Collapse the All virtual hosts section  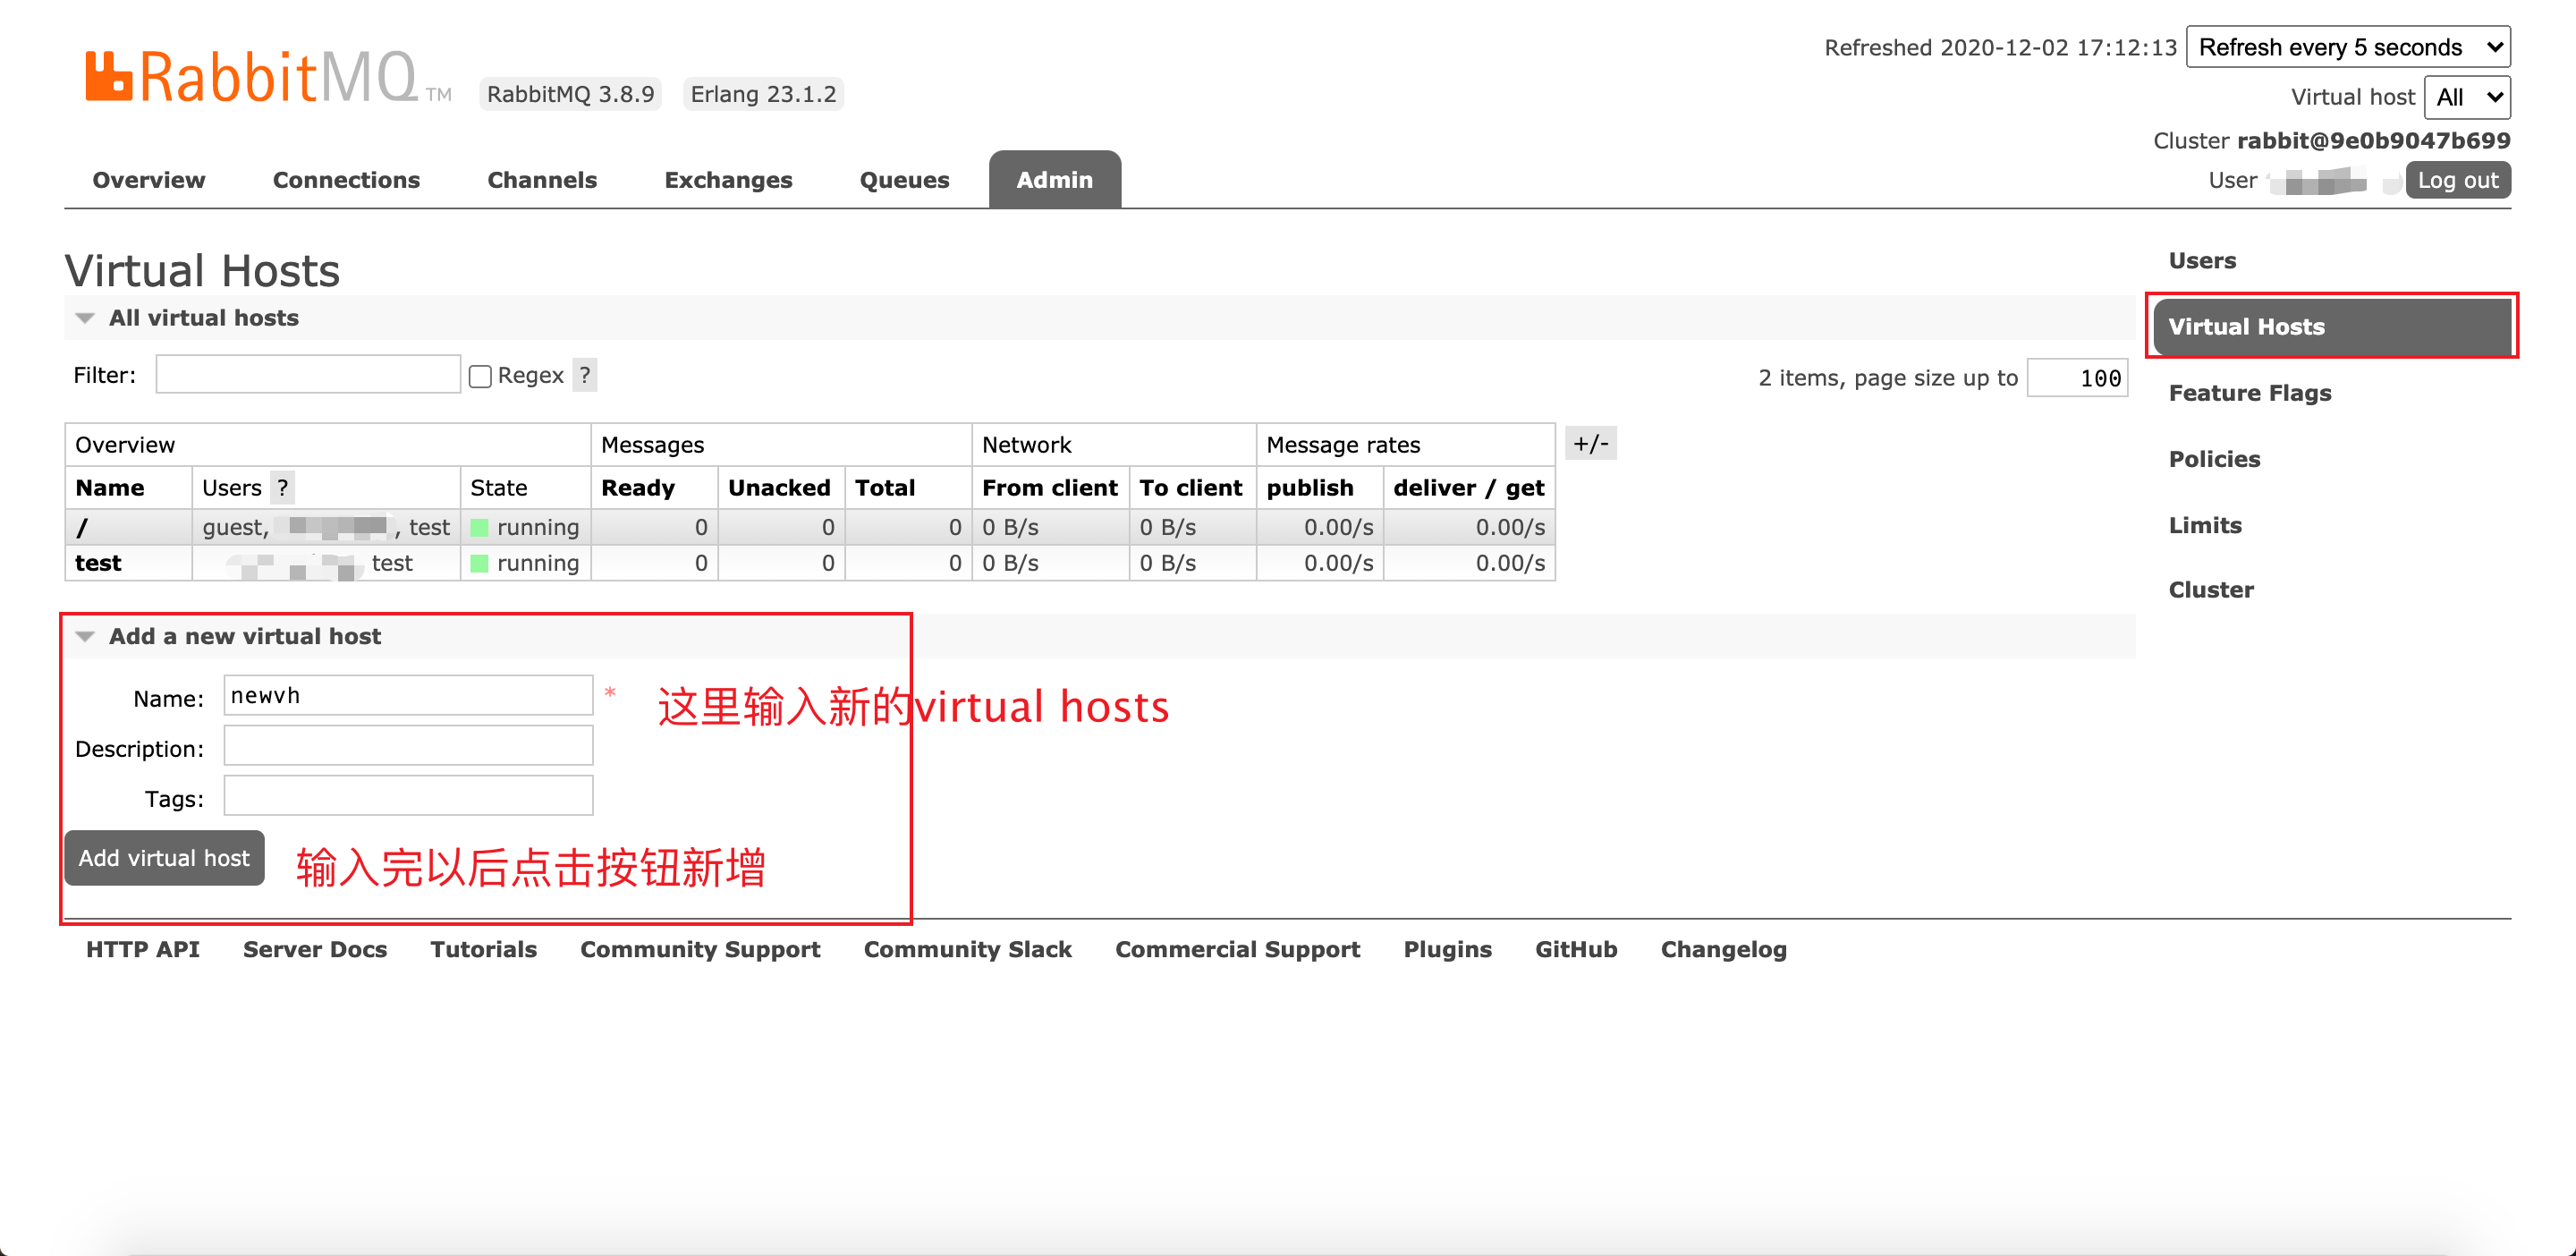point(85,317)
